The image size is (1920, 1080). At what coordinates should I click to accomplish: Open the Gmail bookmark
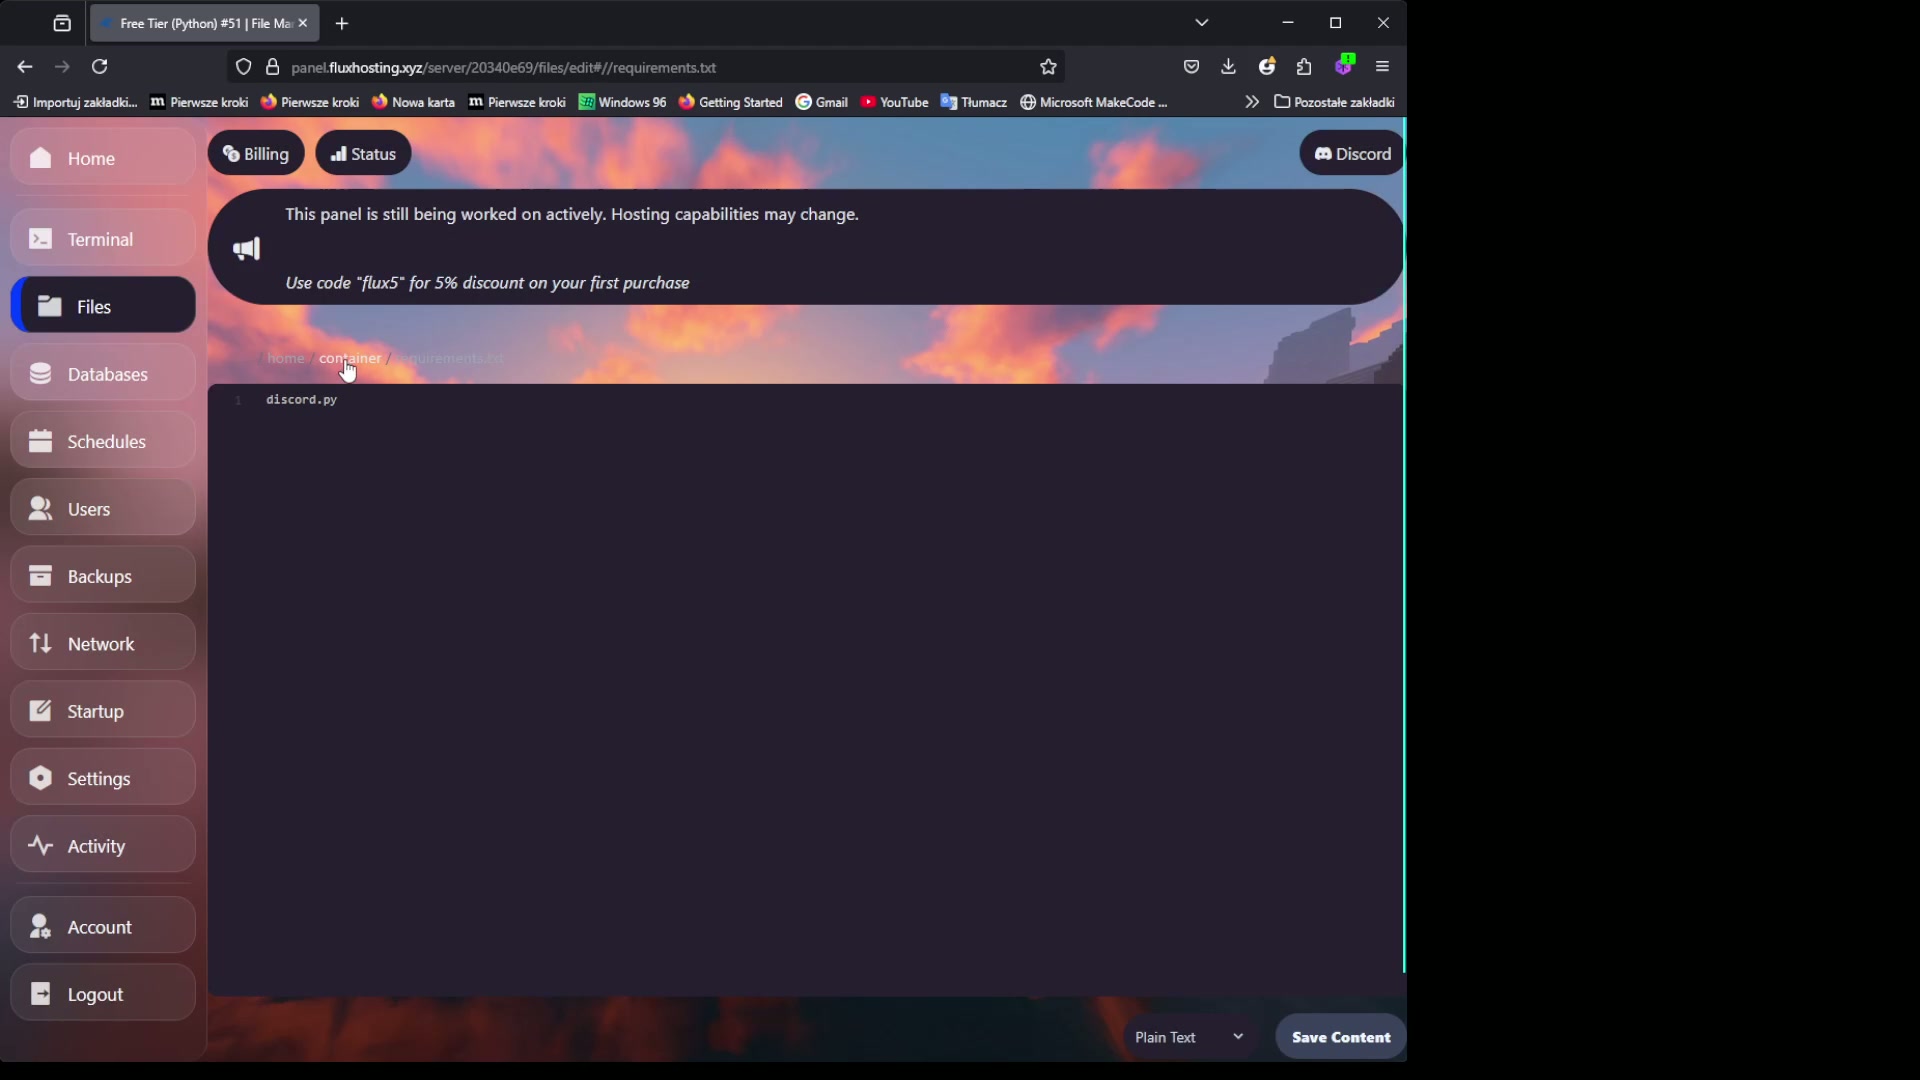pos(822,102)
